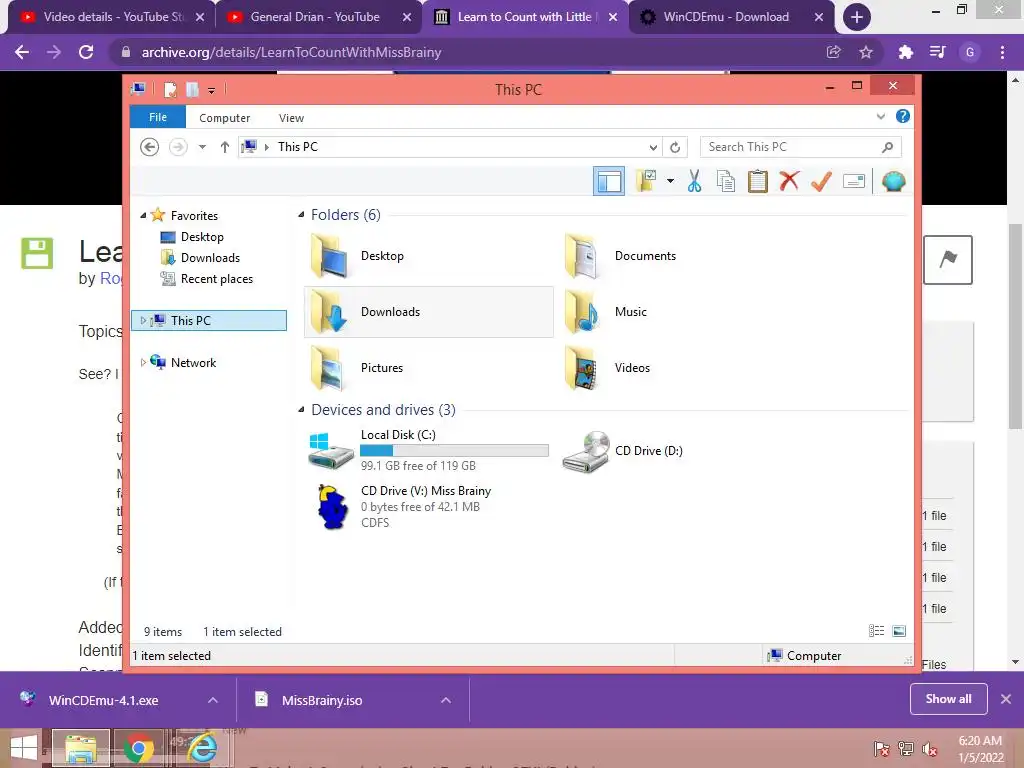Click Show all downloads button
1024x768 pixels.
click(x=948, y=699)
